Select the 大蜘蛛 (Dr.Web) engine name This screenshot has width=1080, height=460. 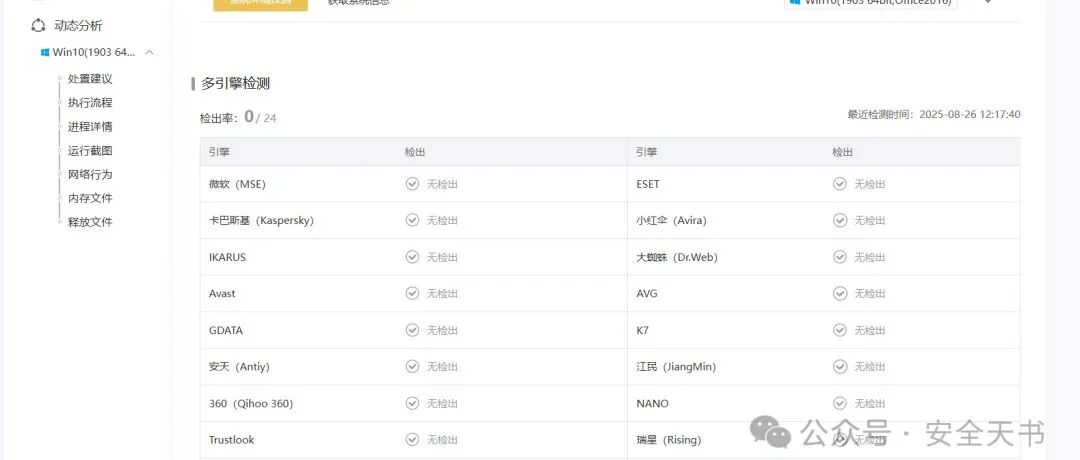[677, 257]
